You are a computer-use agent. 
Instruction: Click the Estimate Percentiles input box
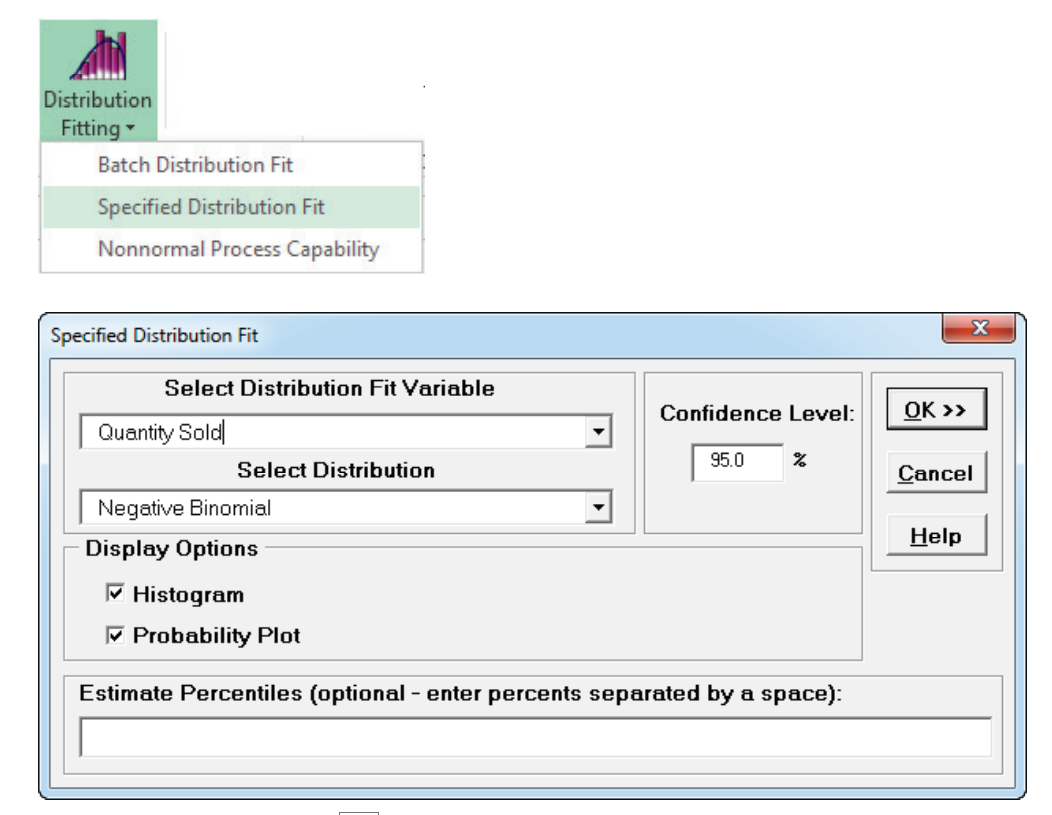click(x=534, y=736)
